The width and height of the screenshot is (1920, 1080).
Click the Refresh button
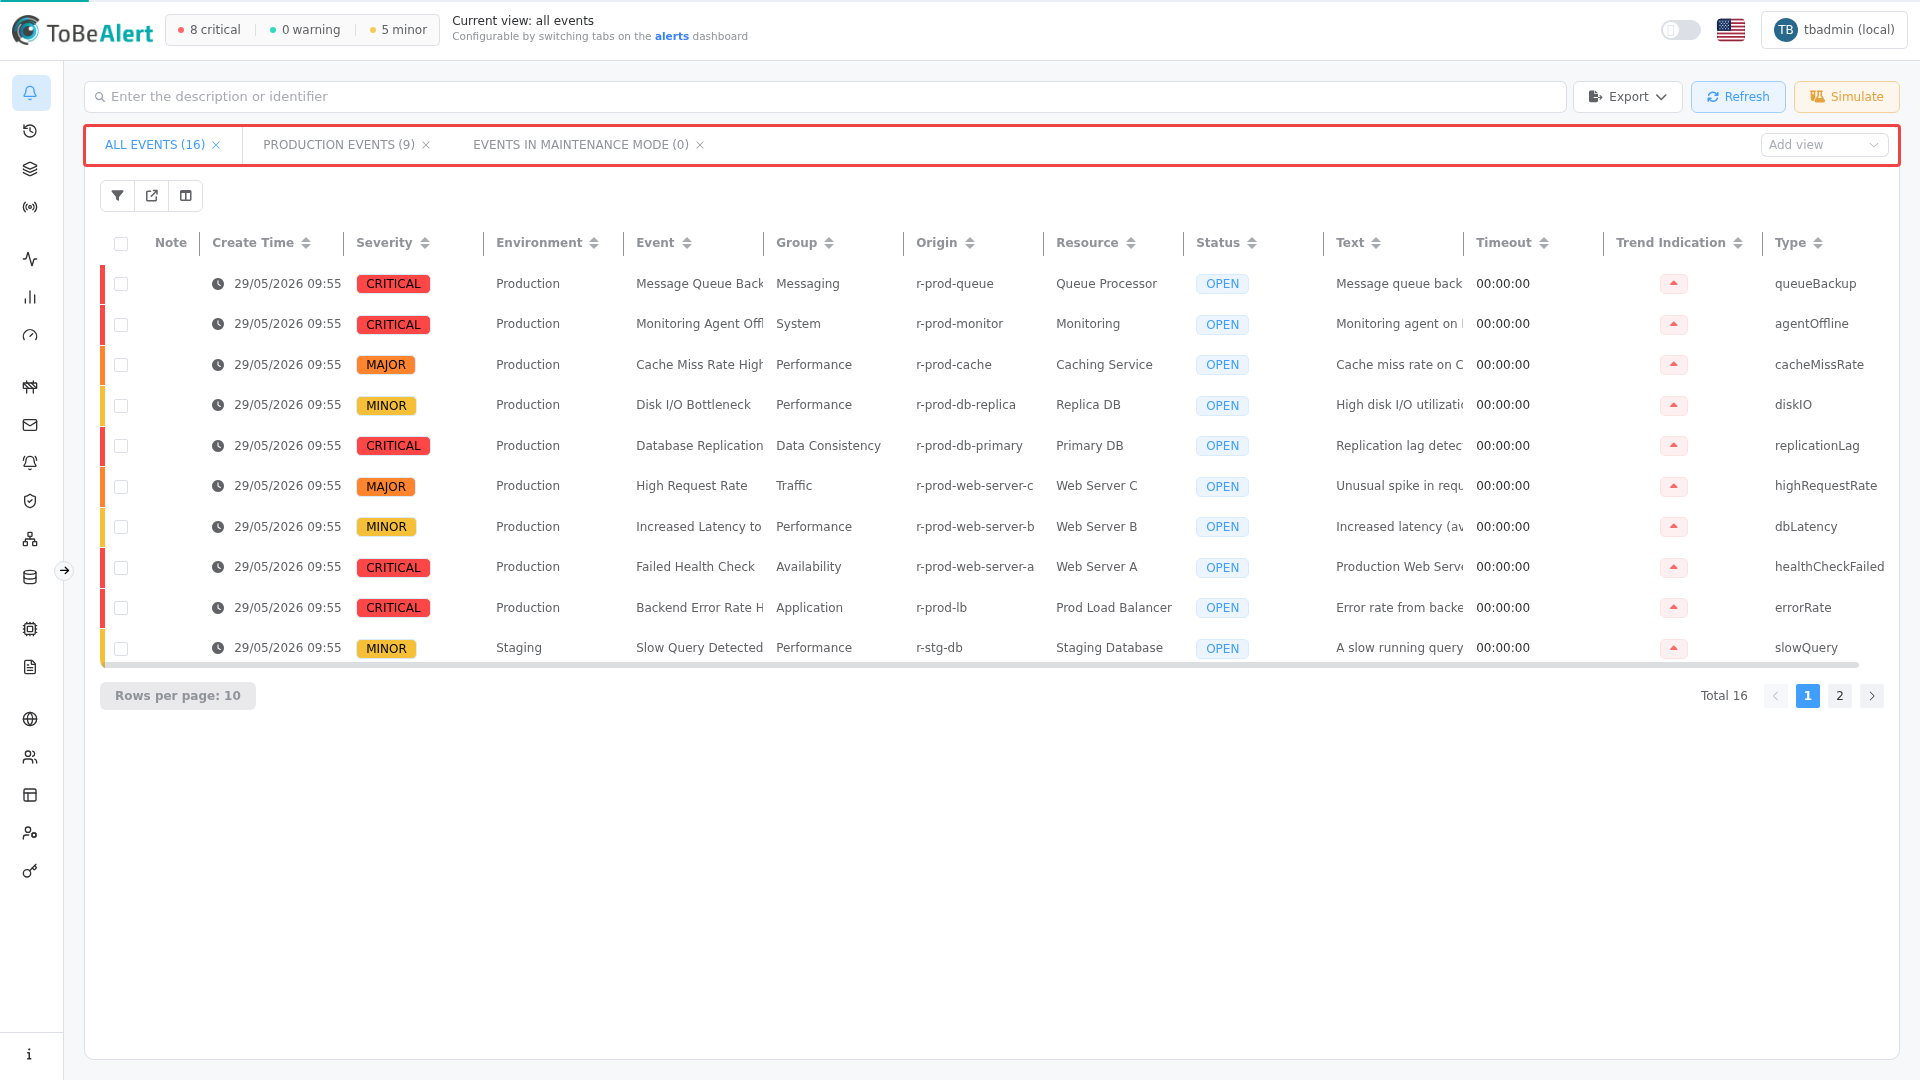pyautogui.click(x=1738, y=97)
